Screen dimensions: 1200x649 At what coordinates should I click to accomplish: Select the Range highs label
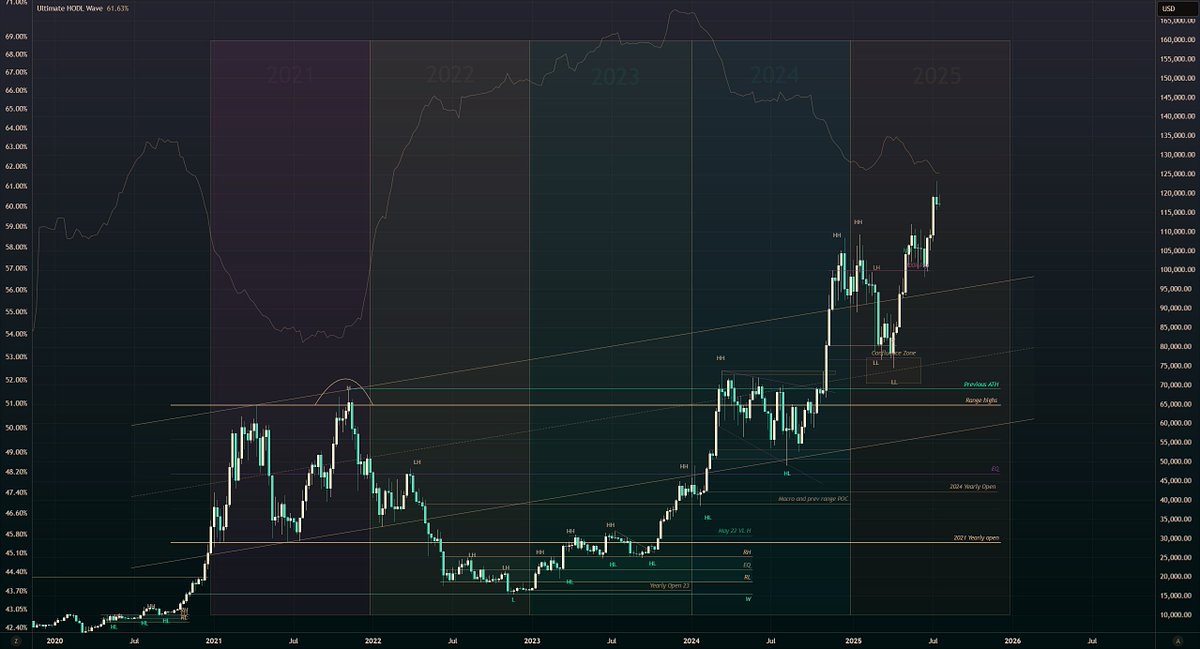[x=982, y=400]
